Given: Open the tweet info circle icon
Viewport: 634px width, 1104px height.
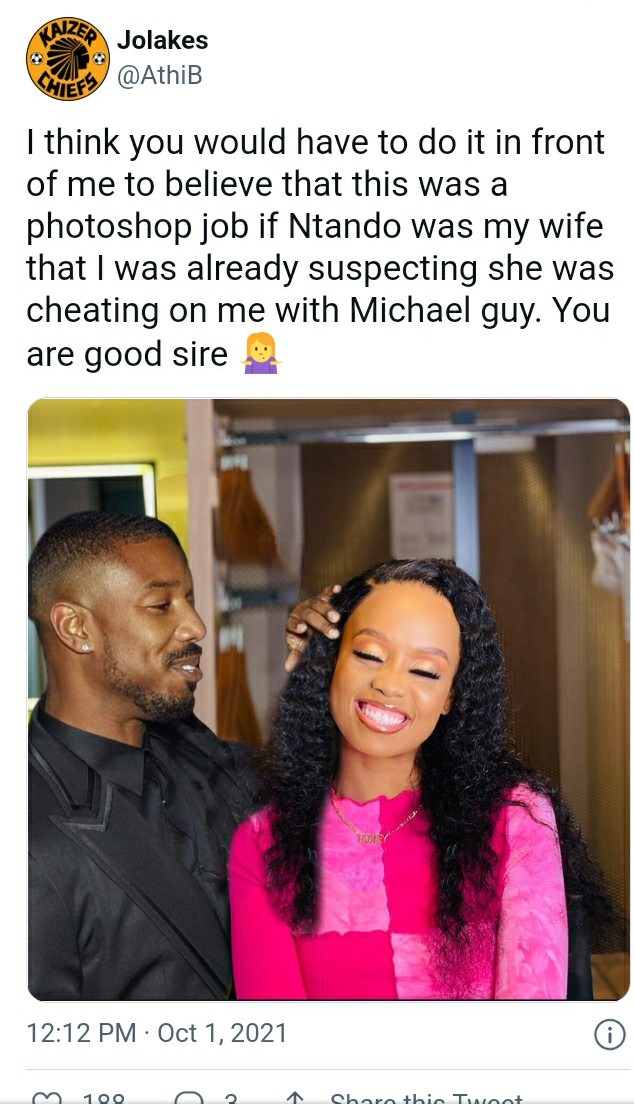Looking at the screenshot, I should [x=609, y=1034].
